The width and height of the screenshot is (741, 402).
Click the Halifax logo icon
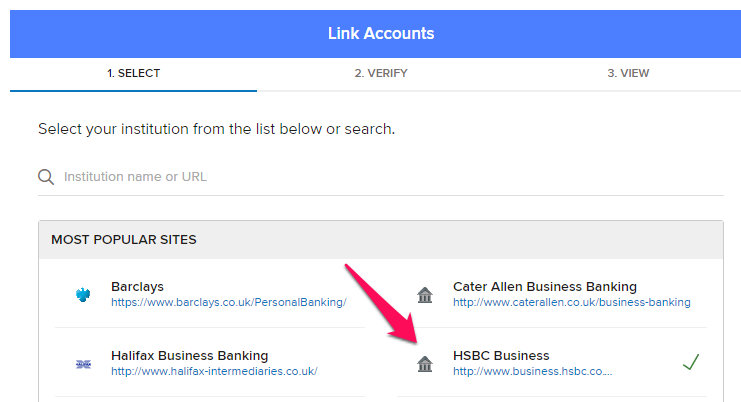(83, 364)
